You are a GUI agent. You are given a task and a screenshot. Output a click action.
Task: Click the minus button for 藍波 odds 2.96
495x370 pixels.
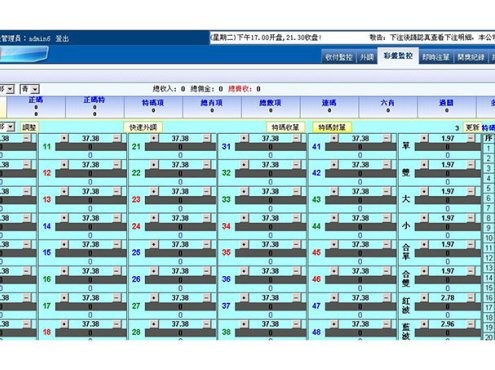[471, 324]
